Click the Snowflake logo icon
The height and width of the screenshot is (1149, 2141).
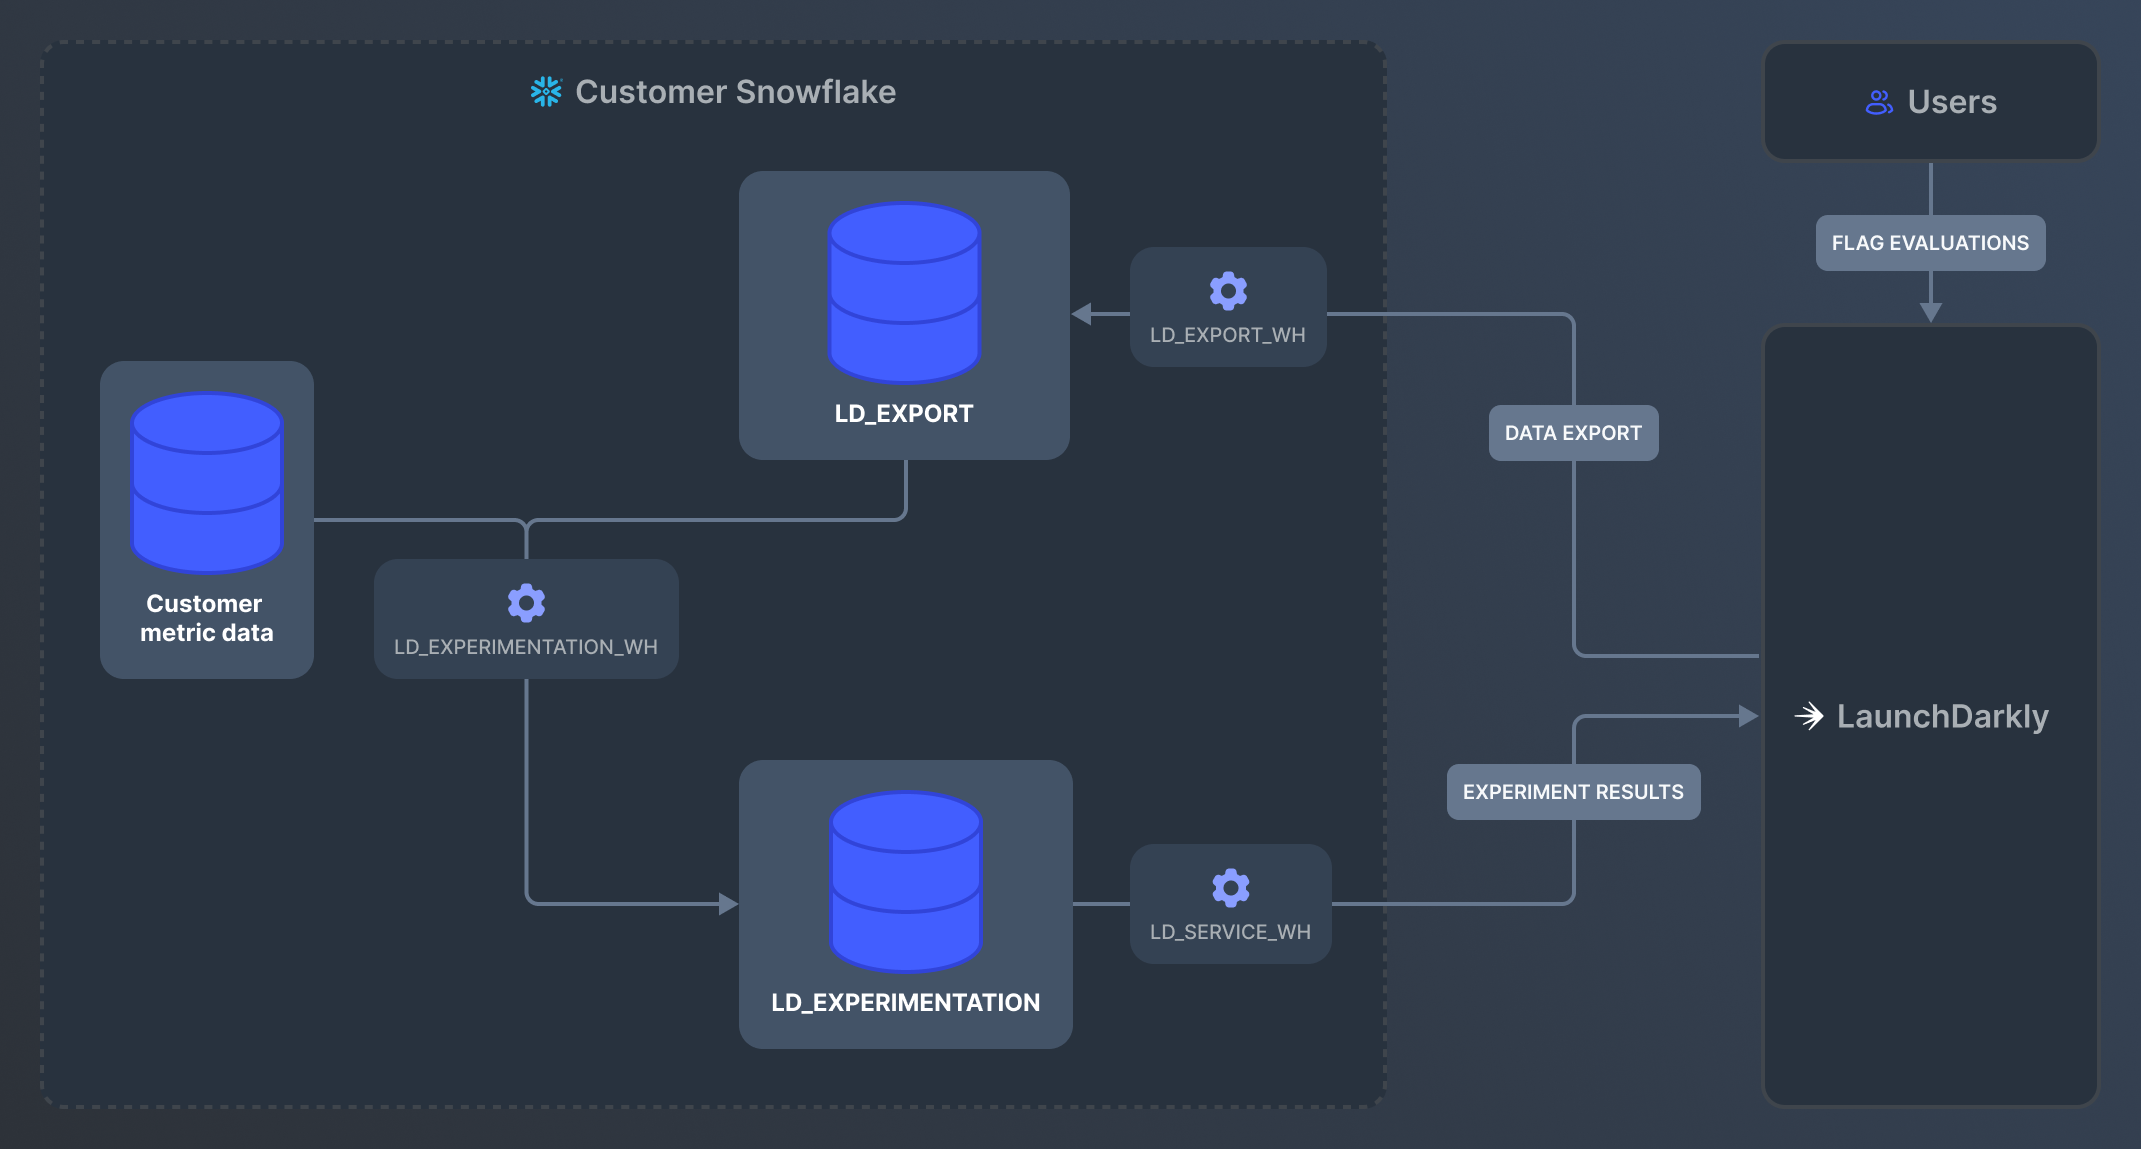[x=546, y=91]
